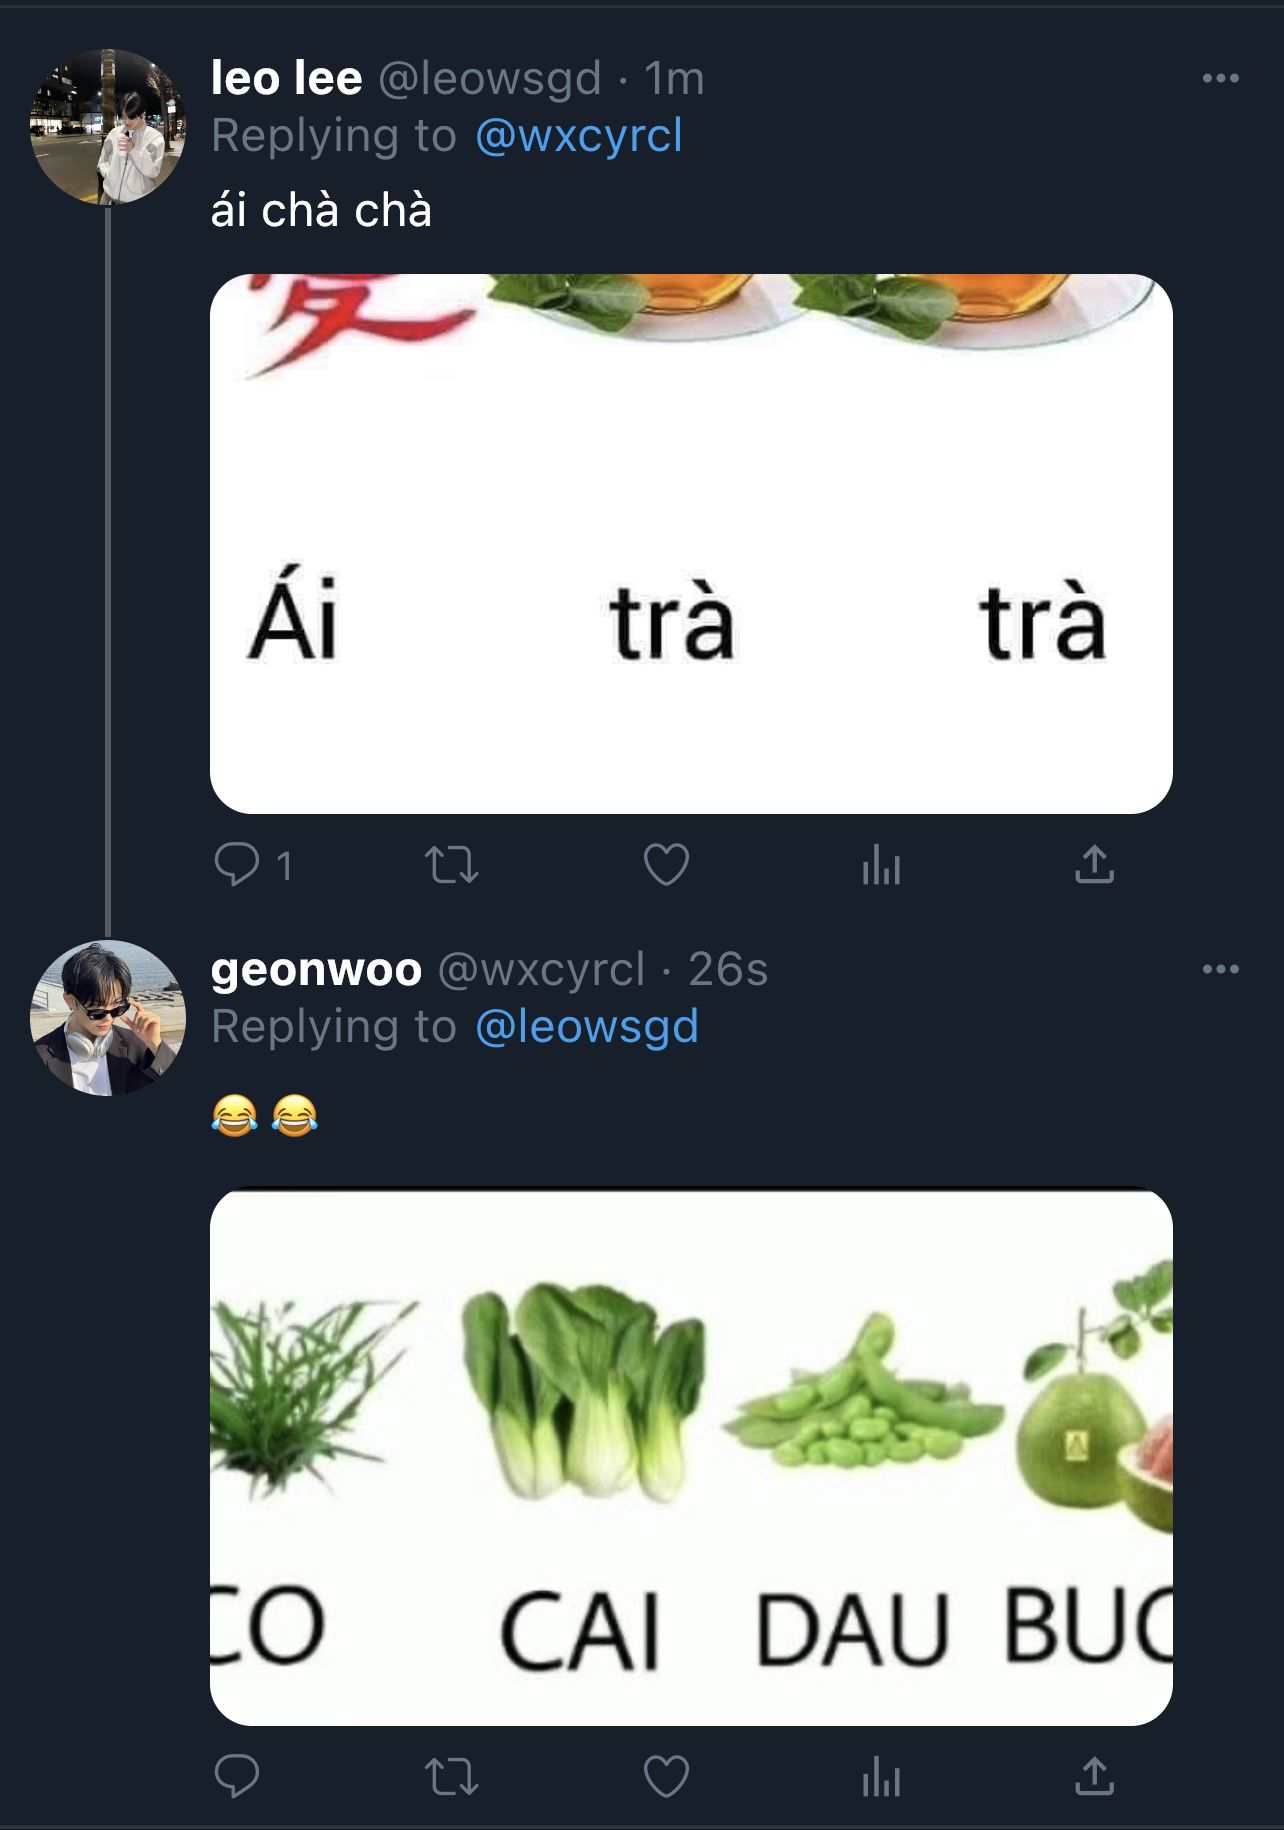The image size is (1284, 1830).
Task: Like geonwoo's tweet
Action: [666, 1776]
